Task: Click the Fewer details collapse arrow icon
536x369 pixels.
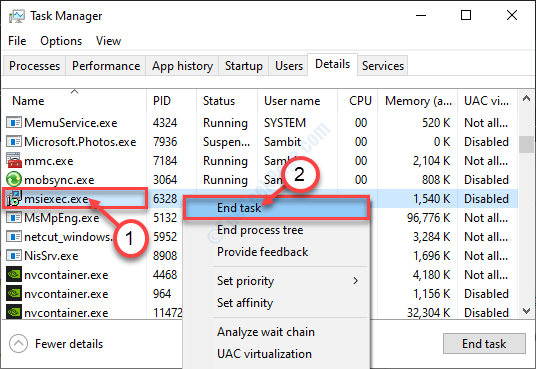Action: pyautogui.click(x=18, y=343)
